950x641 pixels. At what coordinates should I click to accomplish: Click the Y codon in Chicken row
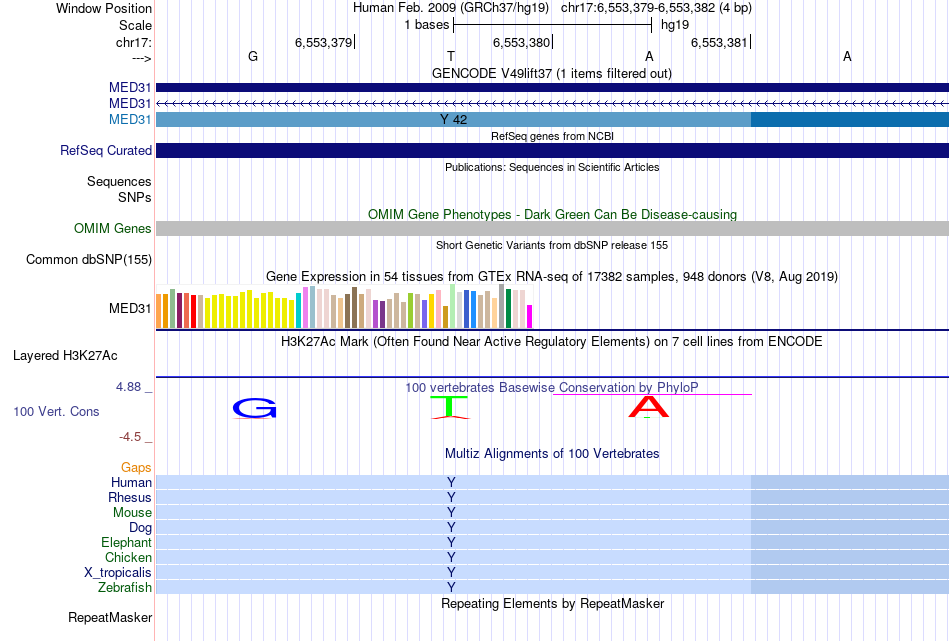pos(451,557)
